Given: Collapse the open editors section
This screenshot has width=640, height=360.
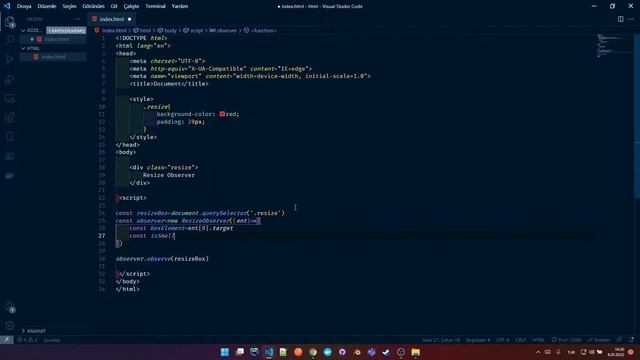Looking at the screenshot, I should (23, 31).
